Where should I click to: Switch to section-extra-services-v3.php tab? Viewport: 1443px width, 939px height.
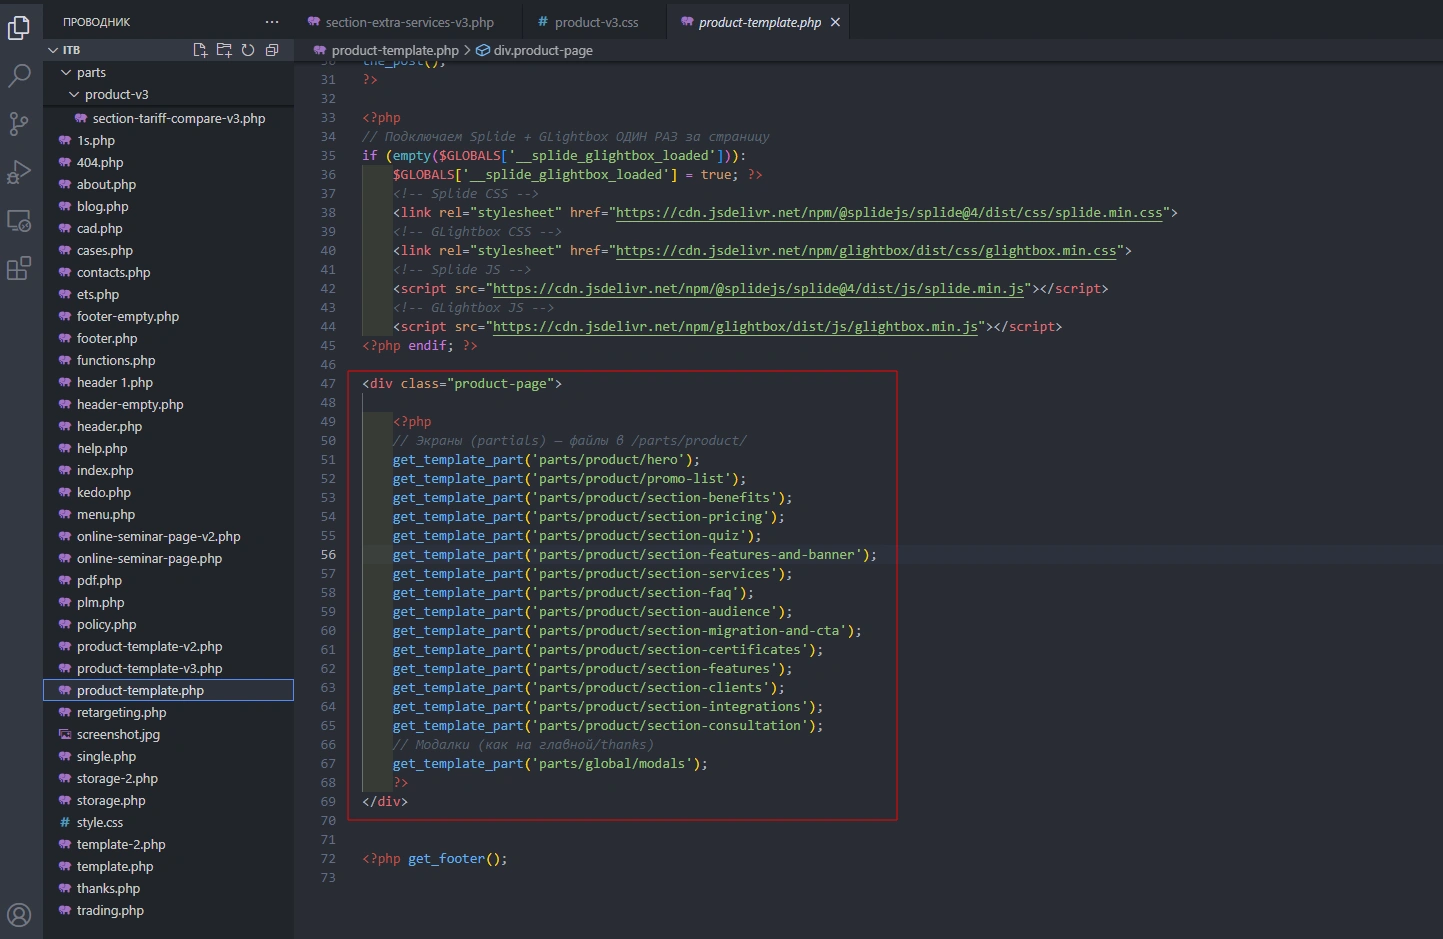point(409,22)
